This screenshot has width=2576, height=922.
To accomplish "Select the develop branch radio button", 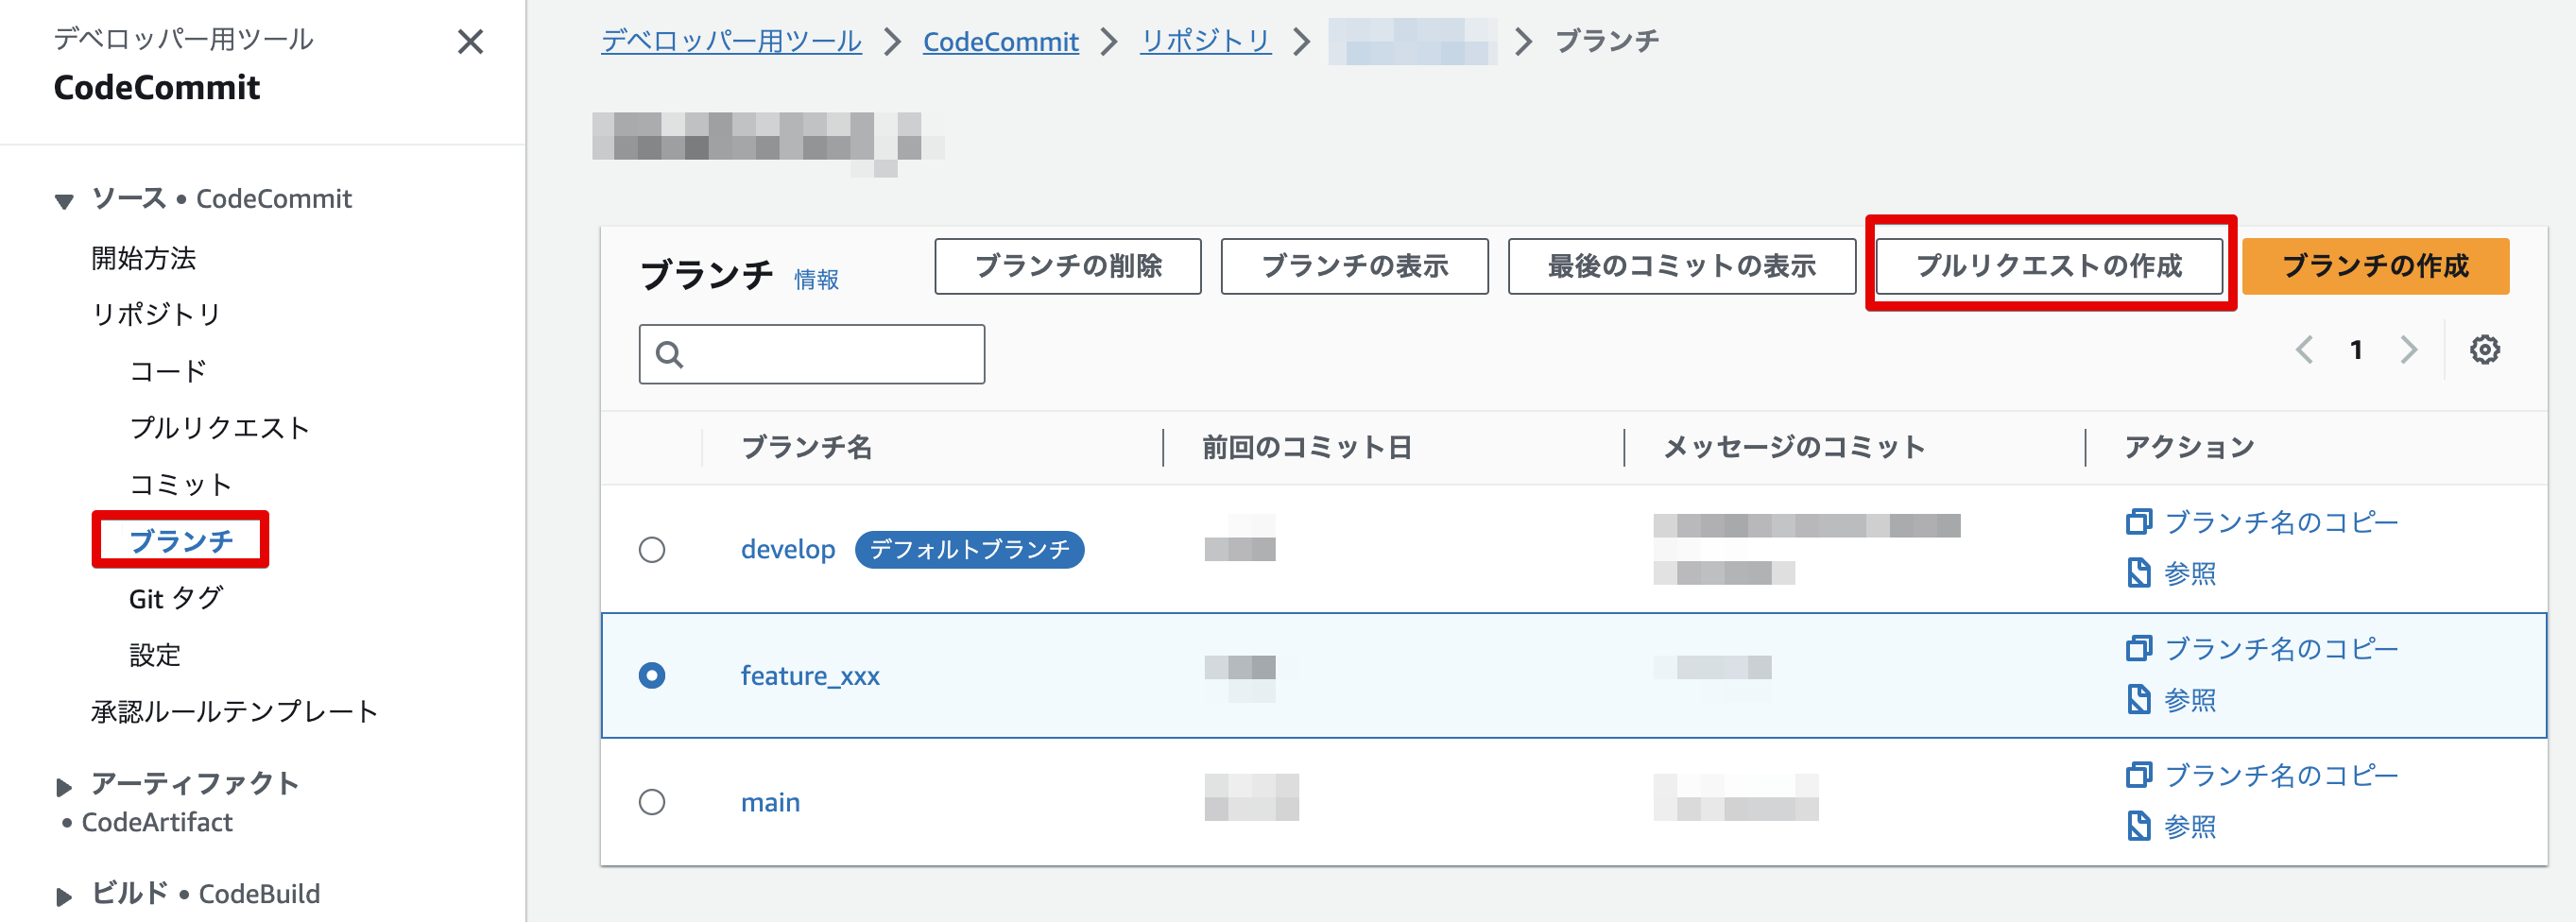I will tap(653, 549).
